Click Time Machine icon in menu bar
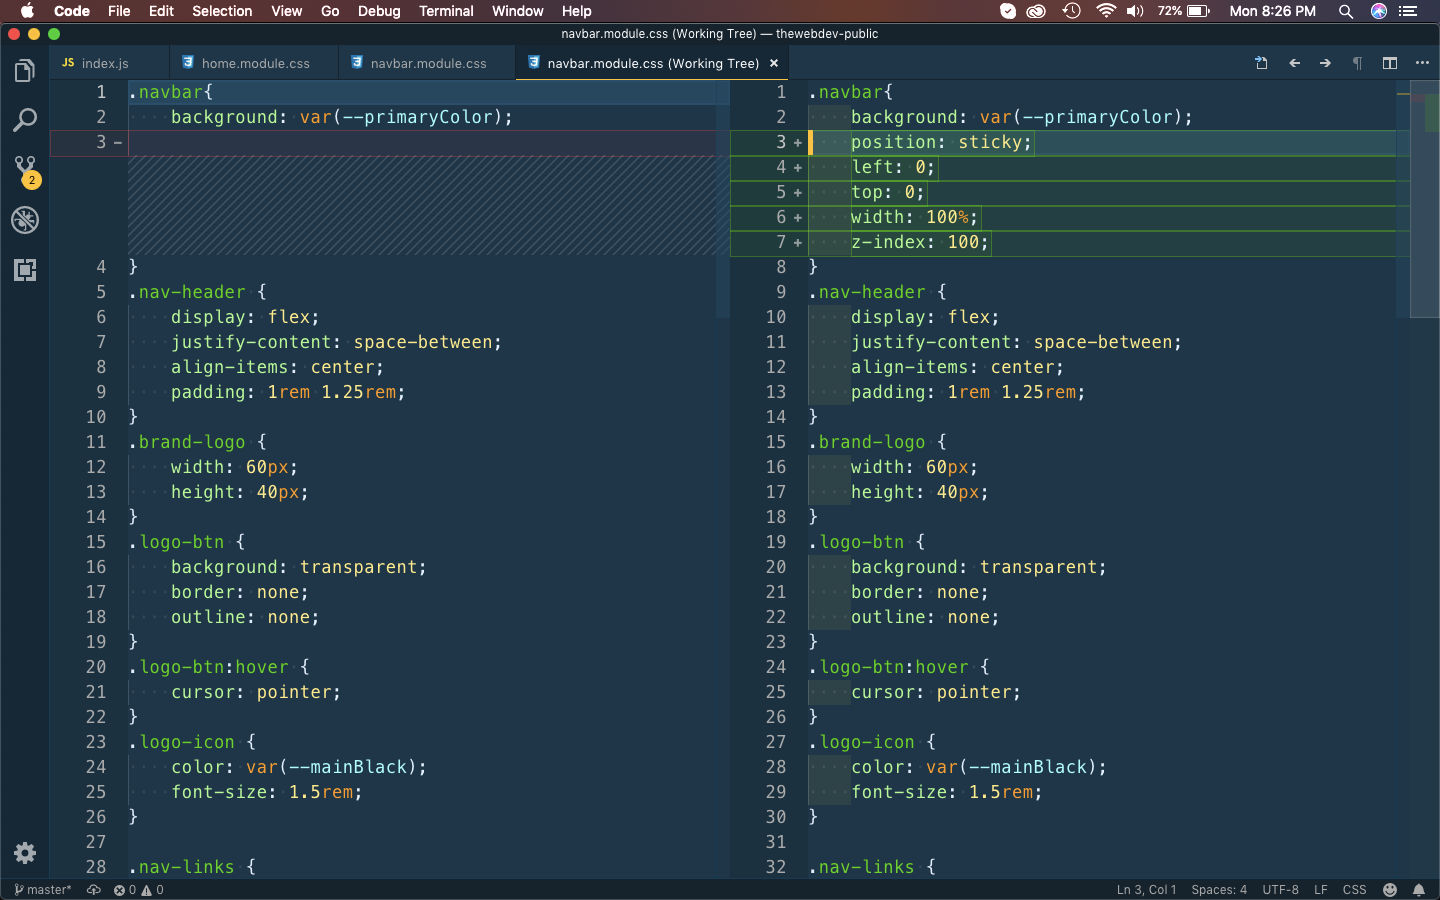Image resolution: width=1440 pixels, height=900 pixels. [x=1071, y=11]
